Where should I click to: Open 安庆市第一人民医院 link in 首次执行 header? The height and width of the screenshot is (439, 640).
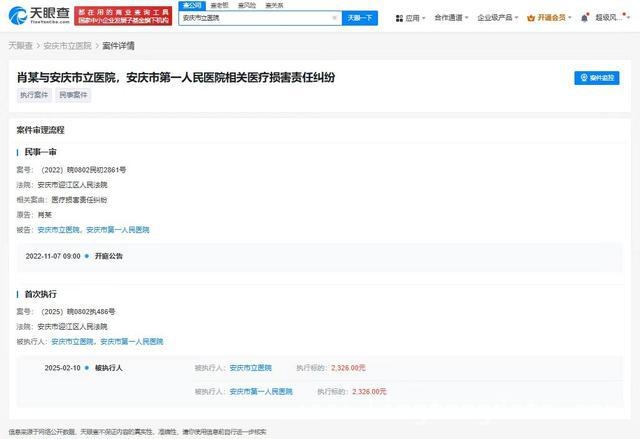point(132,342)
